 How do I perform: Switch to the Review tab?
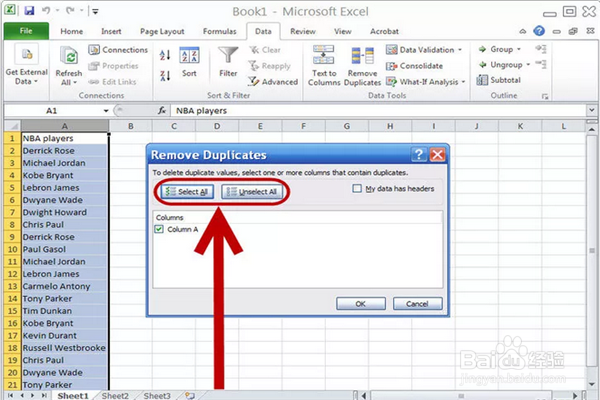[303, 31]
